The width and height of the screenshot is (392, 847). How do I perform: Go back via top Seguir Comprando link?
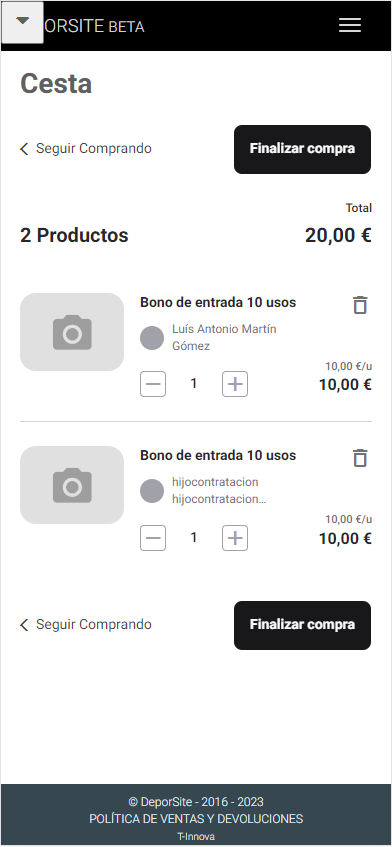click(86, 149)
